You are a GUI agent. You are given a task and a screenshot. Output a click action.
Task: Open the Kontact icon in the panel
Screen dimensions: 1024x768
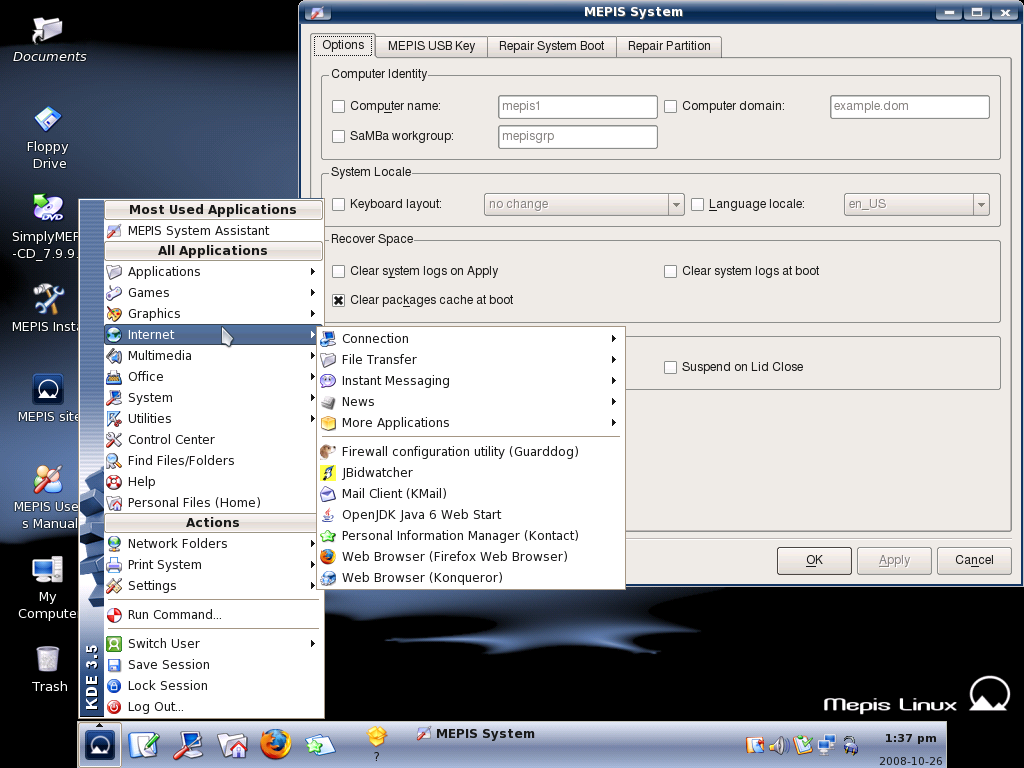tap(320, 744)
